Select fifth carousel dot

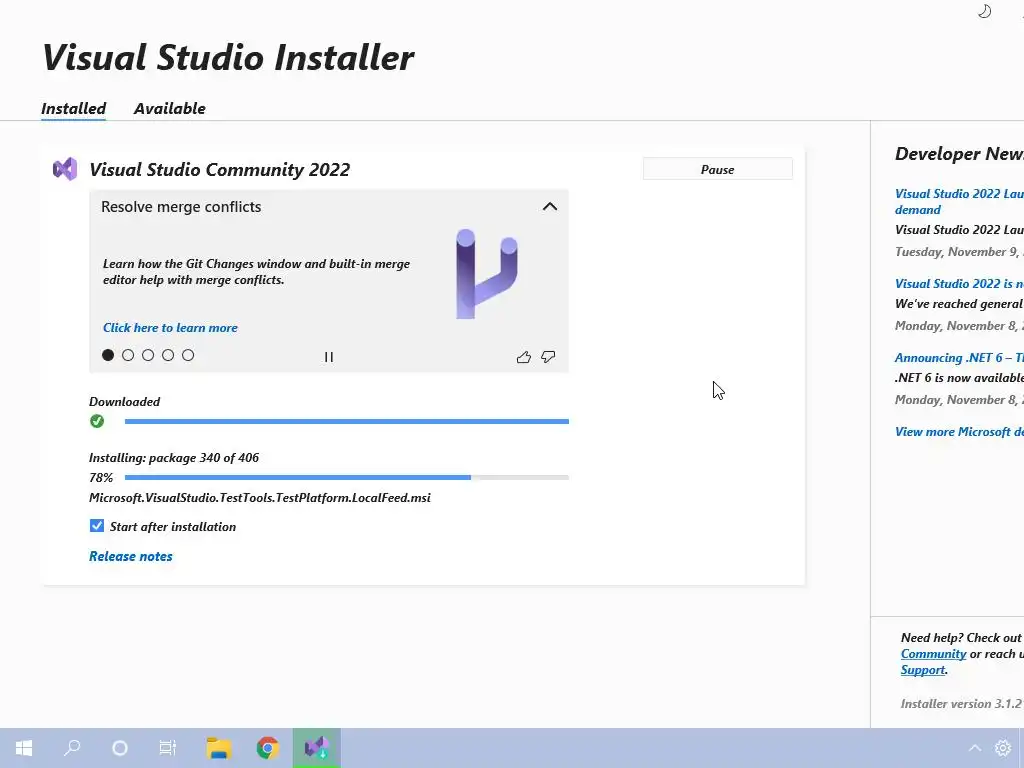tap(188, 355)
